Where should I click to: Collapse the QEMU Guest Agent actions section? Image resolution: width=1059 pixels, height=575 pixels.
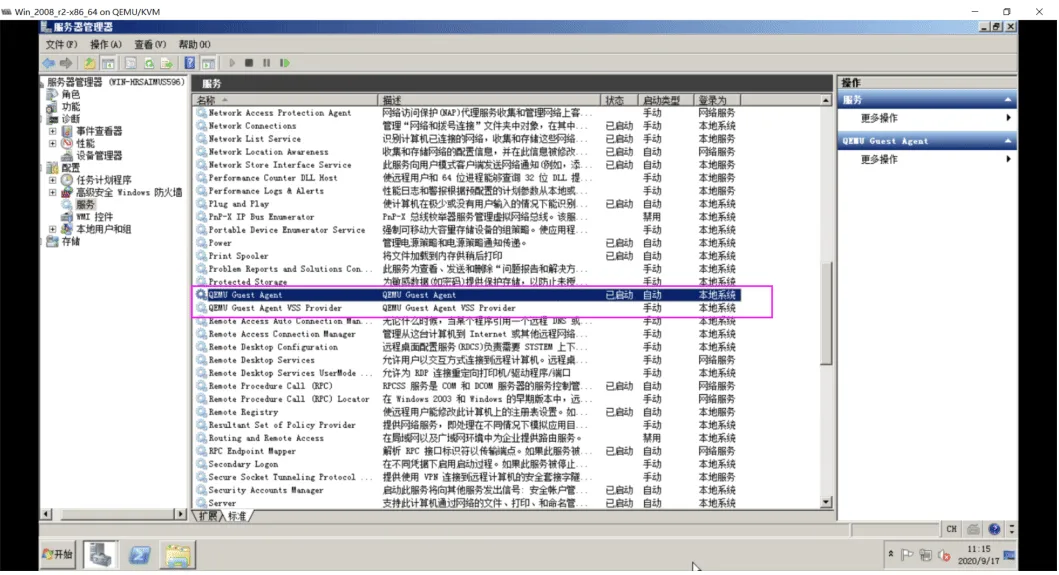click(x=1008, y=141)
